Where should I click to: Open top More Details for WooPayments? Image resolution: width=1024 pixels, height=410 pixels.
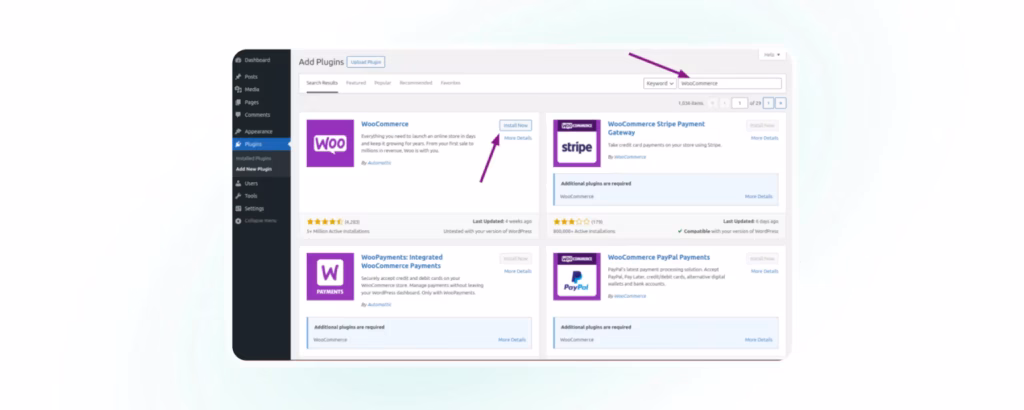518,271
